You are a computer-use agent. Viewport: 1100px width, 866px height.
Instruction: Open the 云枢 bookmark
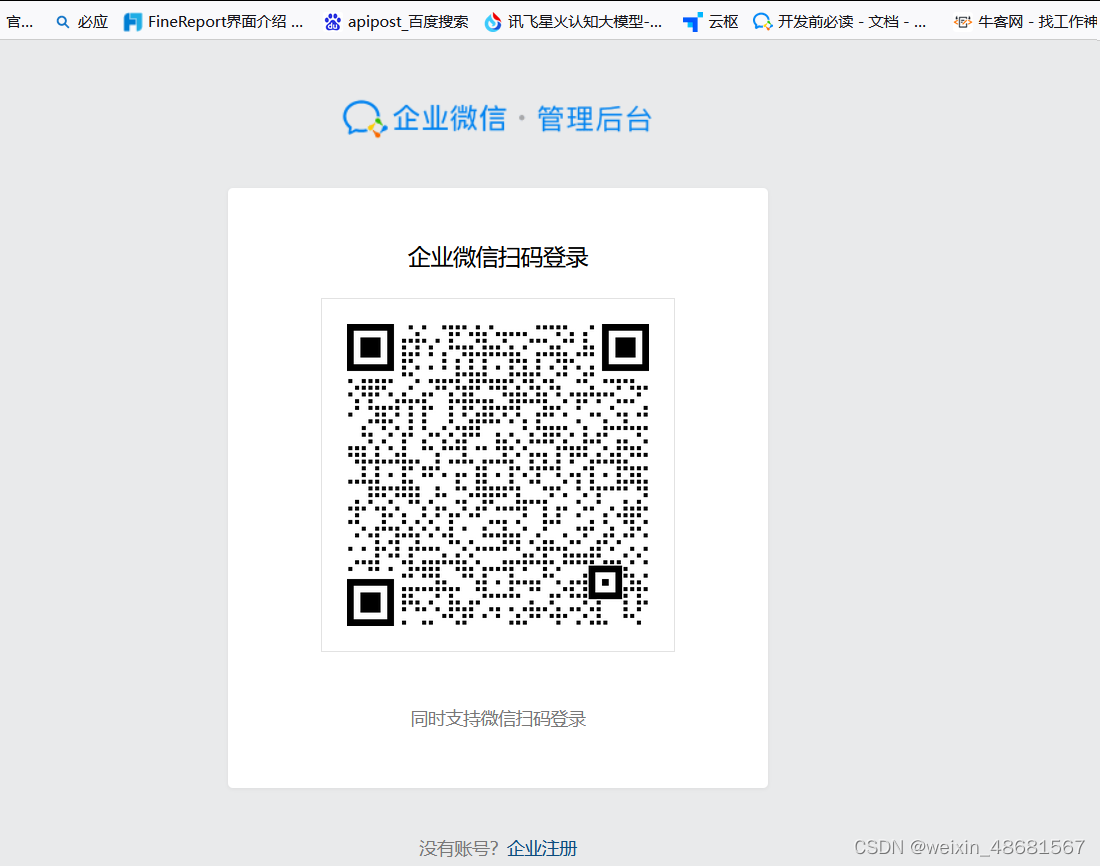(711, 22)
